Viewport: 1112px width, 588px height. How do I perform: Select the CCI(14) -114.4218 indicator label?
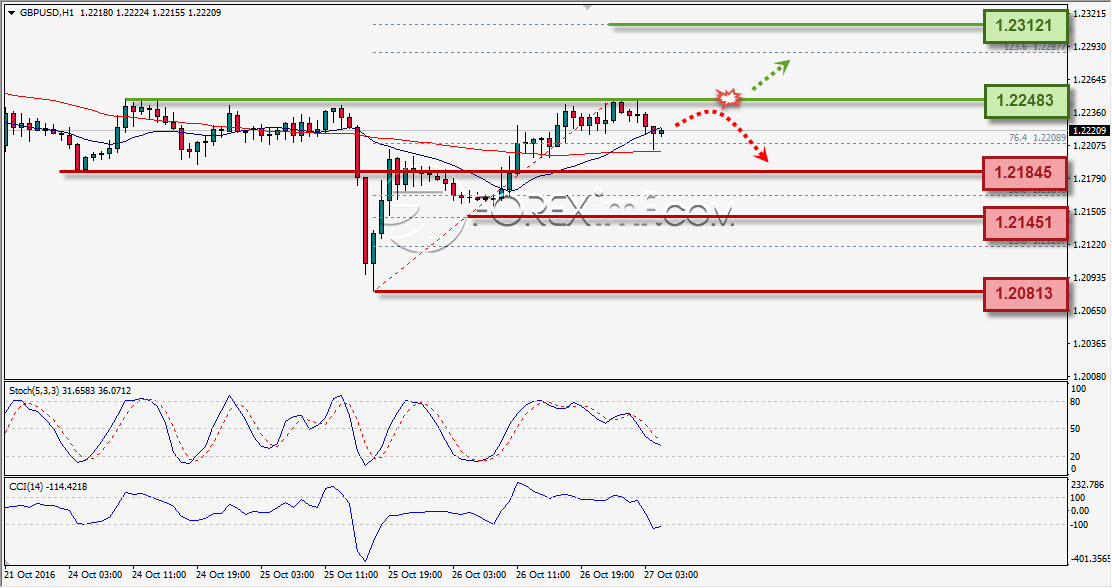[x=48, y=487]
